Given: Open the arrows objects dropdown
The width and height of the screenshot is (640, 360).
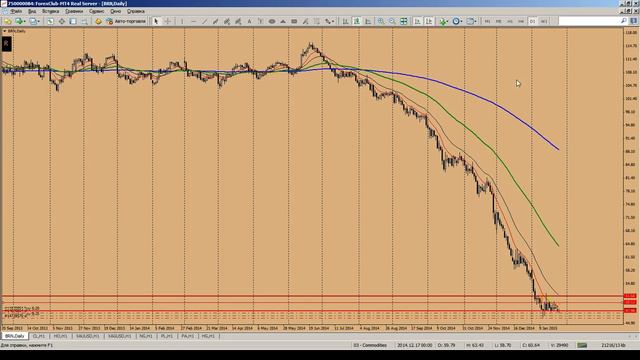Looking at the screenshot, I should pos(333,21).
